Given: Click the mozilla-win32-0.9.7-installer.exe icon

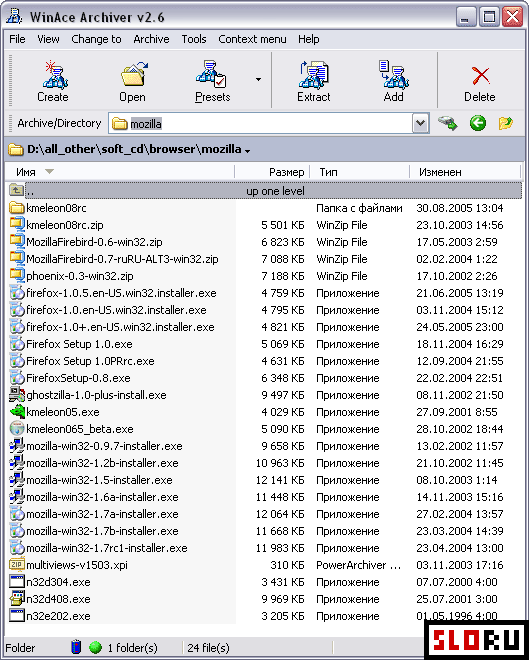Looking at the screenshot, I should click(x=17, y=446).
